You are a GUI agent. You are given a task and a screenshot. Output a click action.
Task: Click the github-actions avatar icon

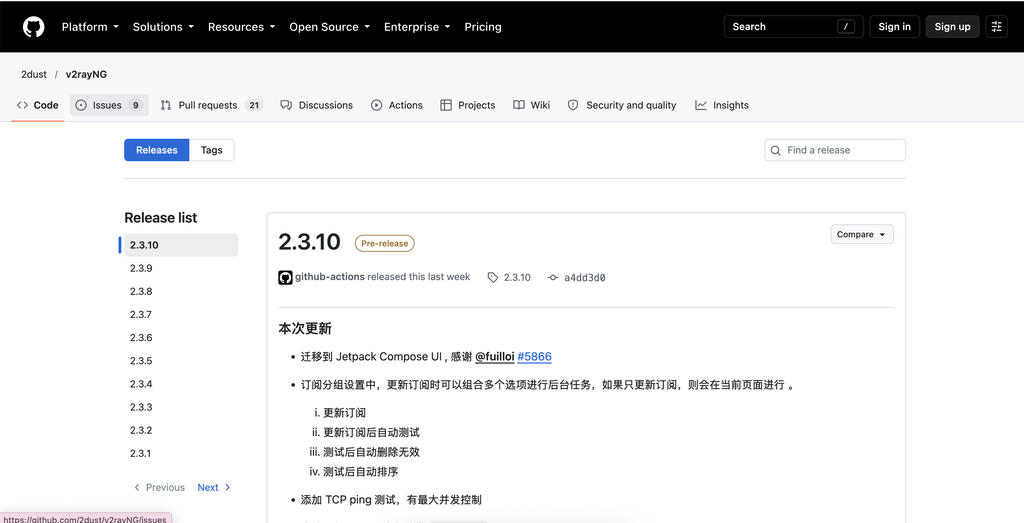click(285, 277)
